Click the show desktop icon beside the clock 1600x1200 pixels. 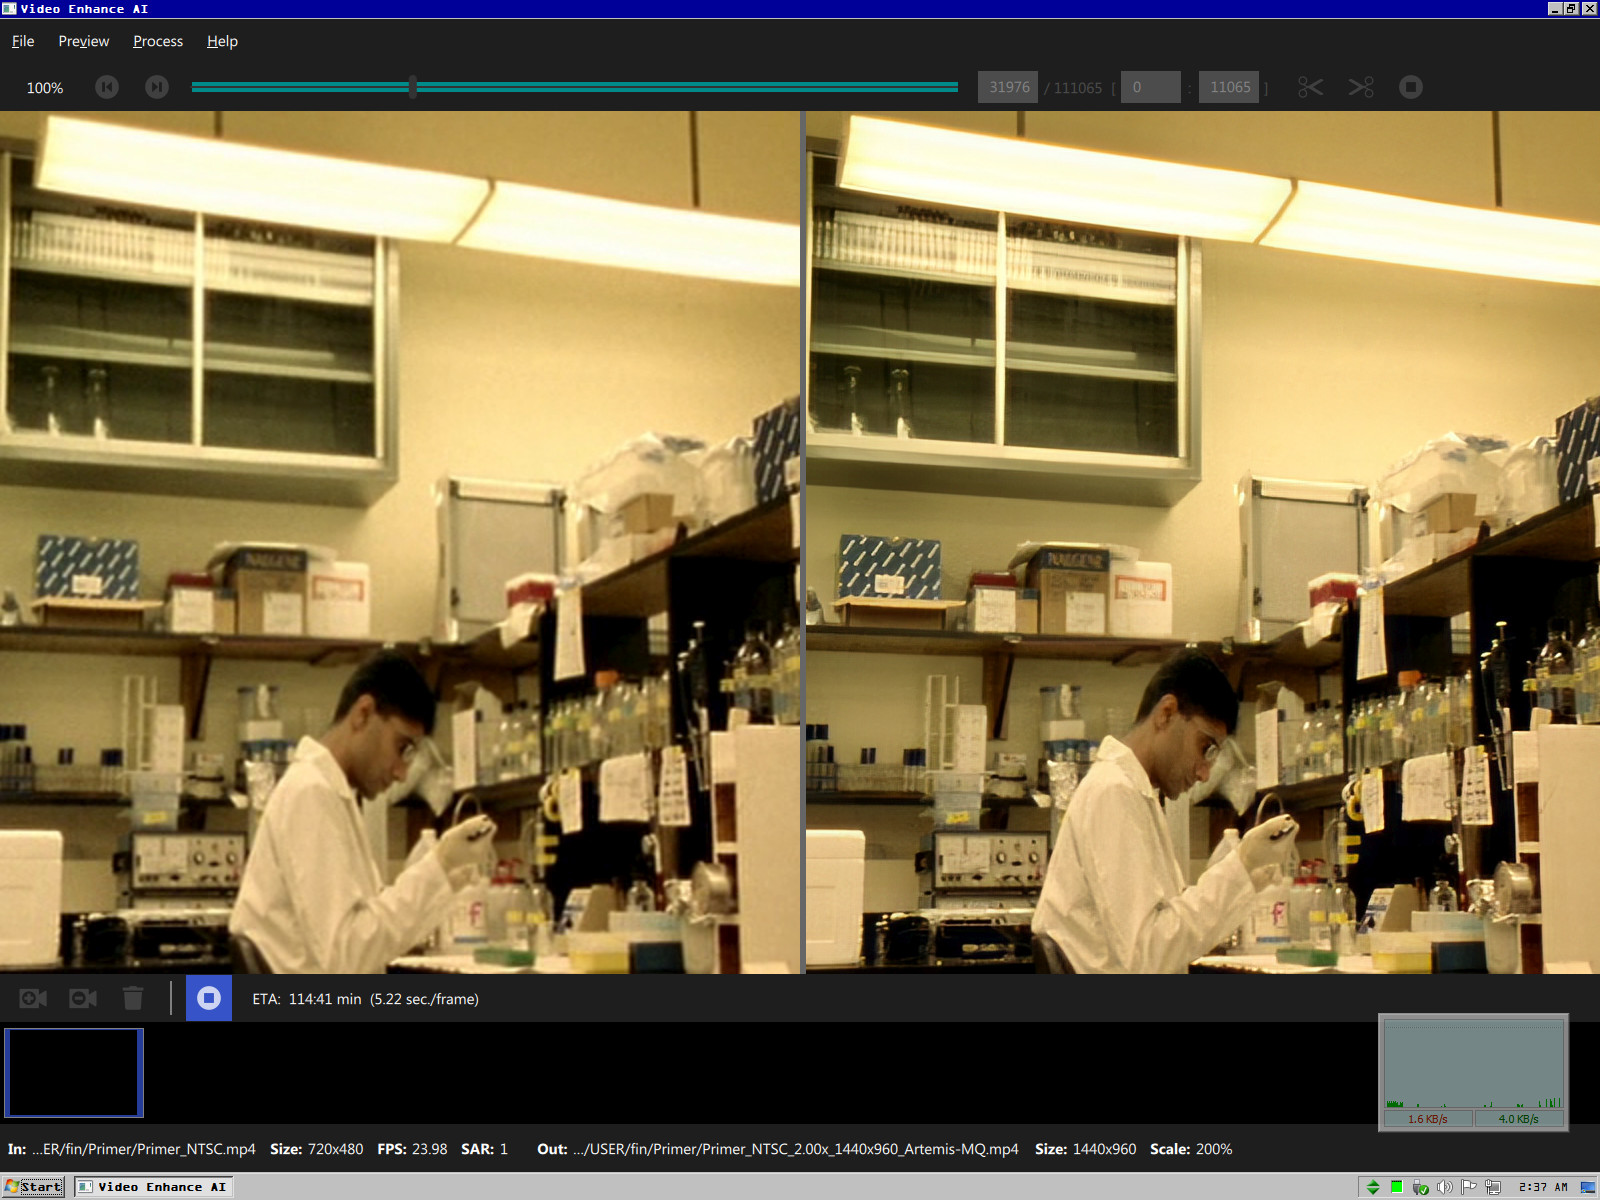pos(1588,1187)
